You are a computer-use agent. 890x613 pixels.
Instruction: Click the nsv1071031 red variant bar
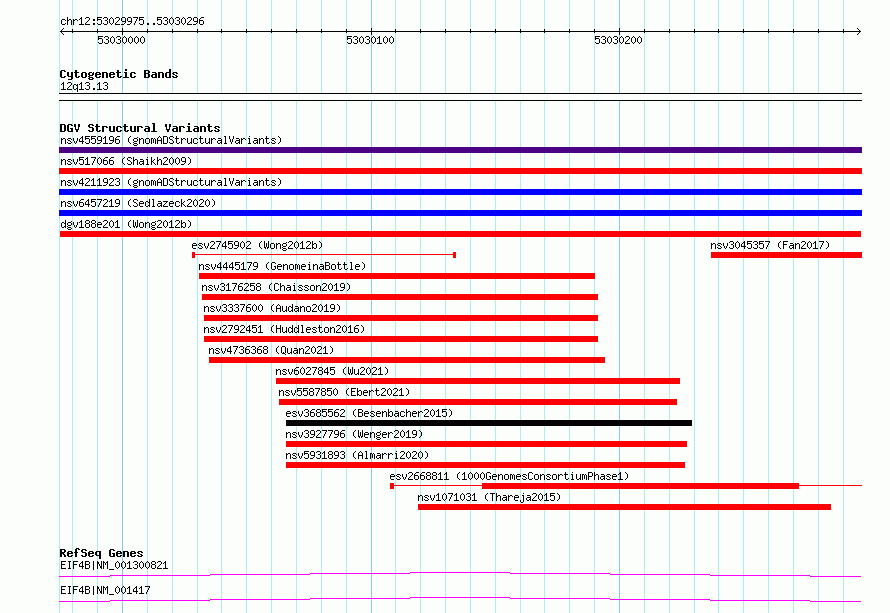[624, 507]
